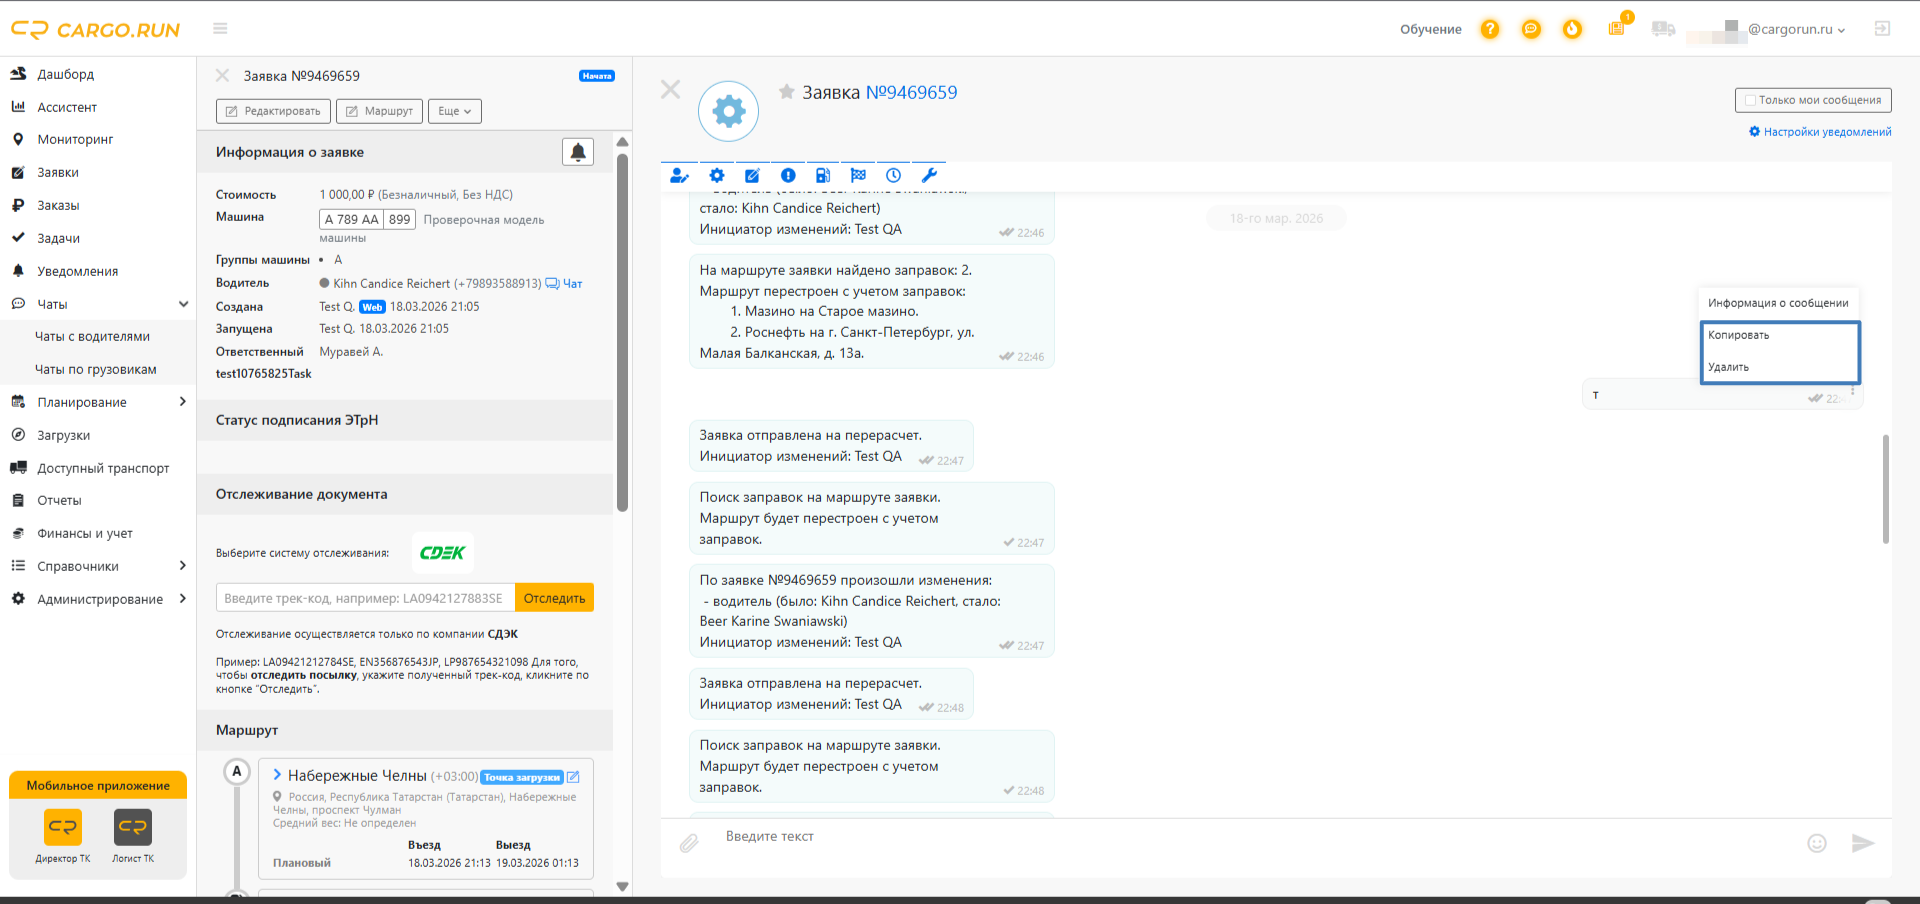The image size is (1920, 904).
Task: Click the send message arrow icon
Action: 1862,843
